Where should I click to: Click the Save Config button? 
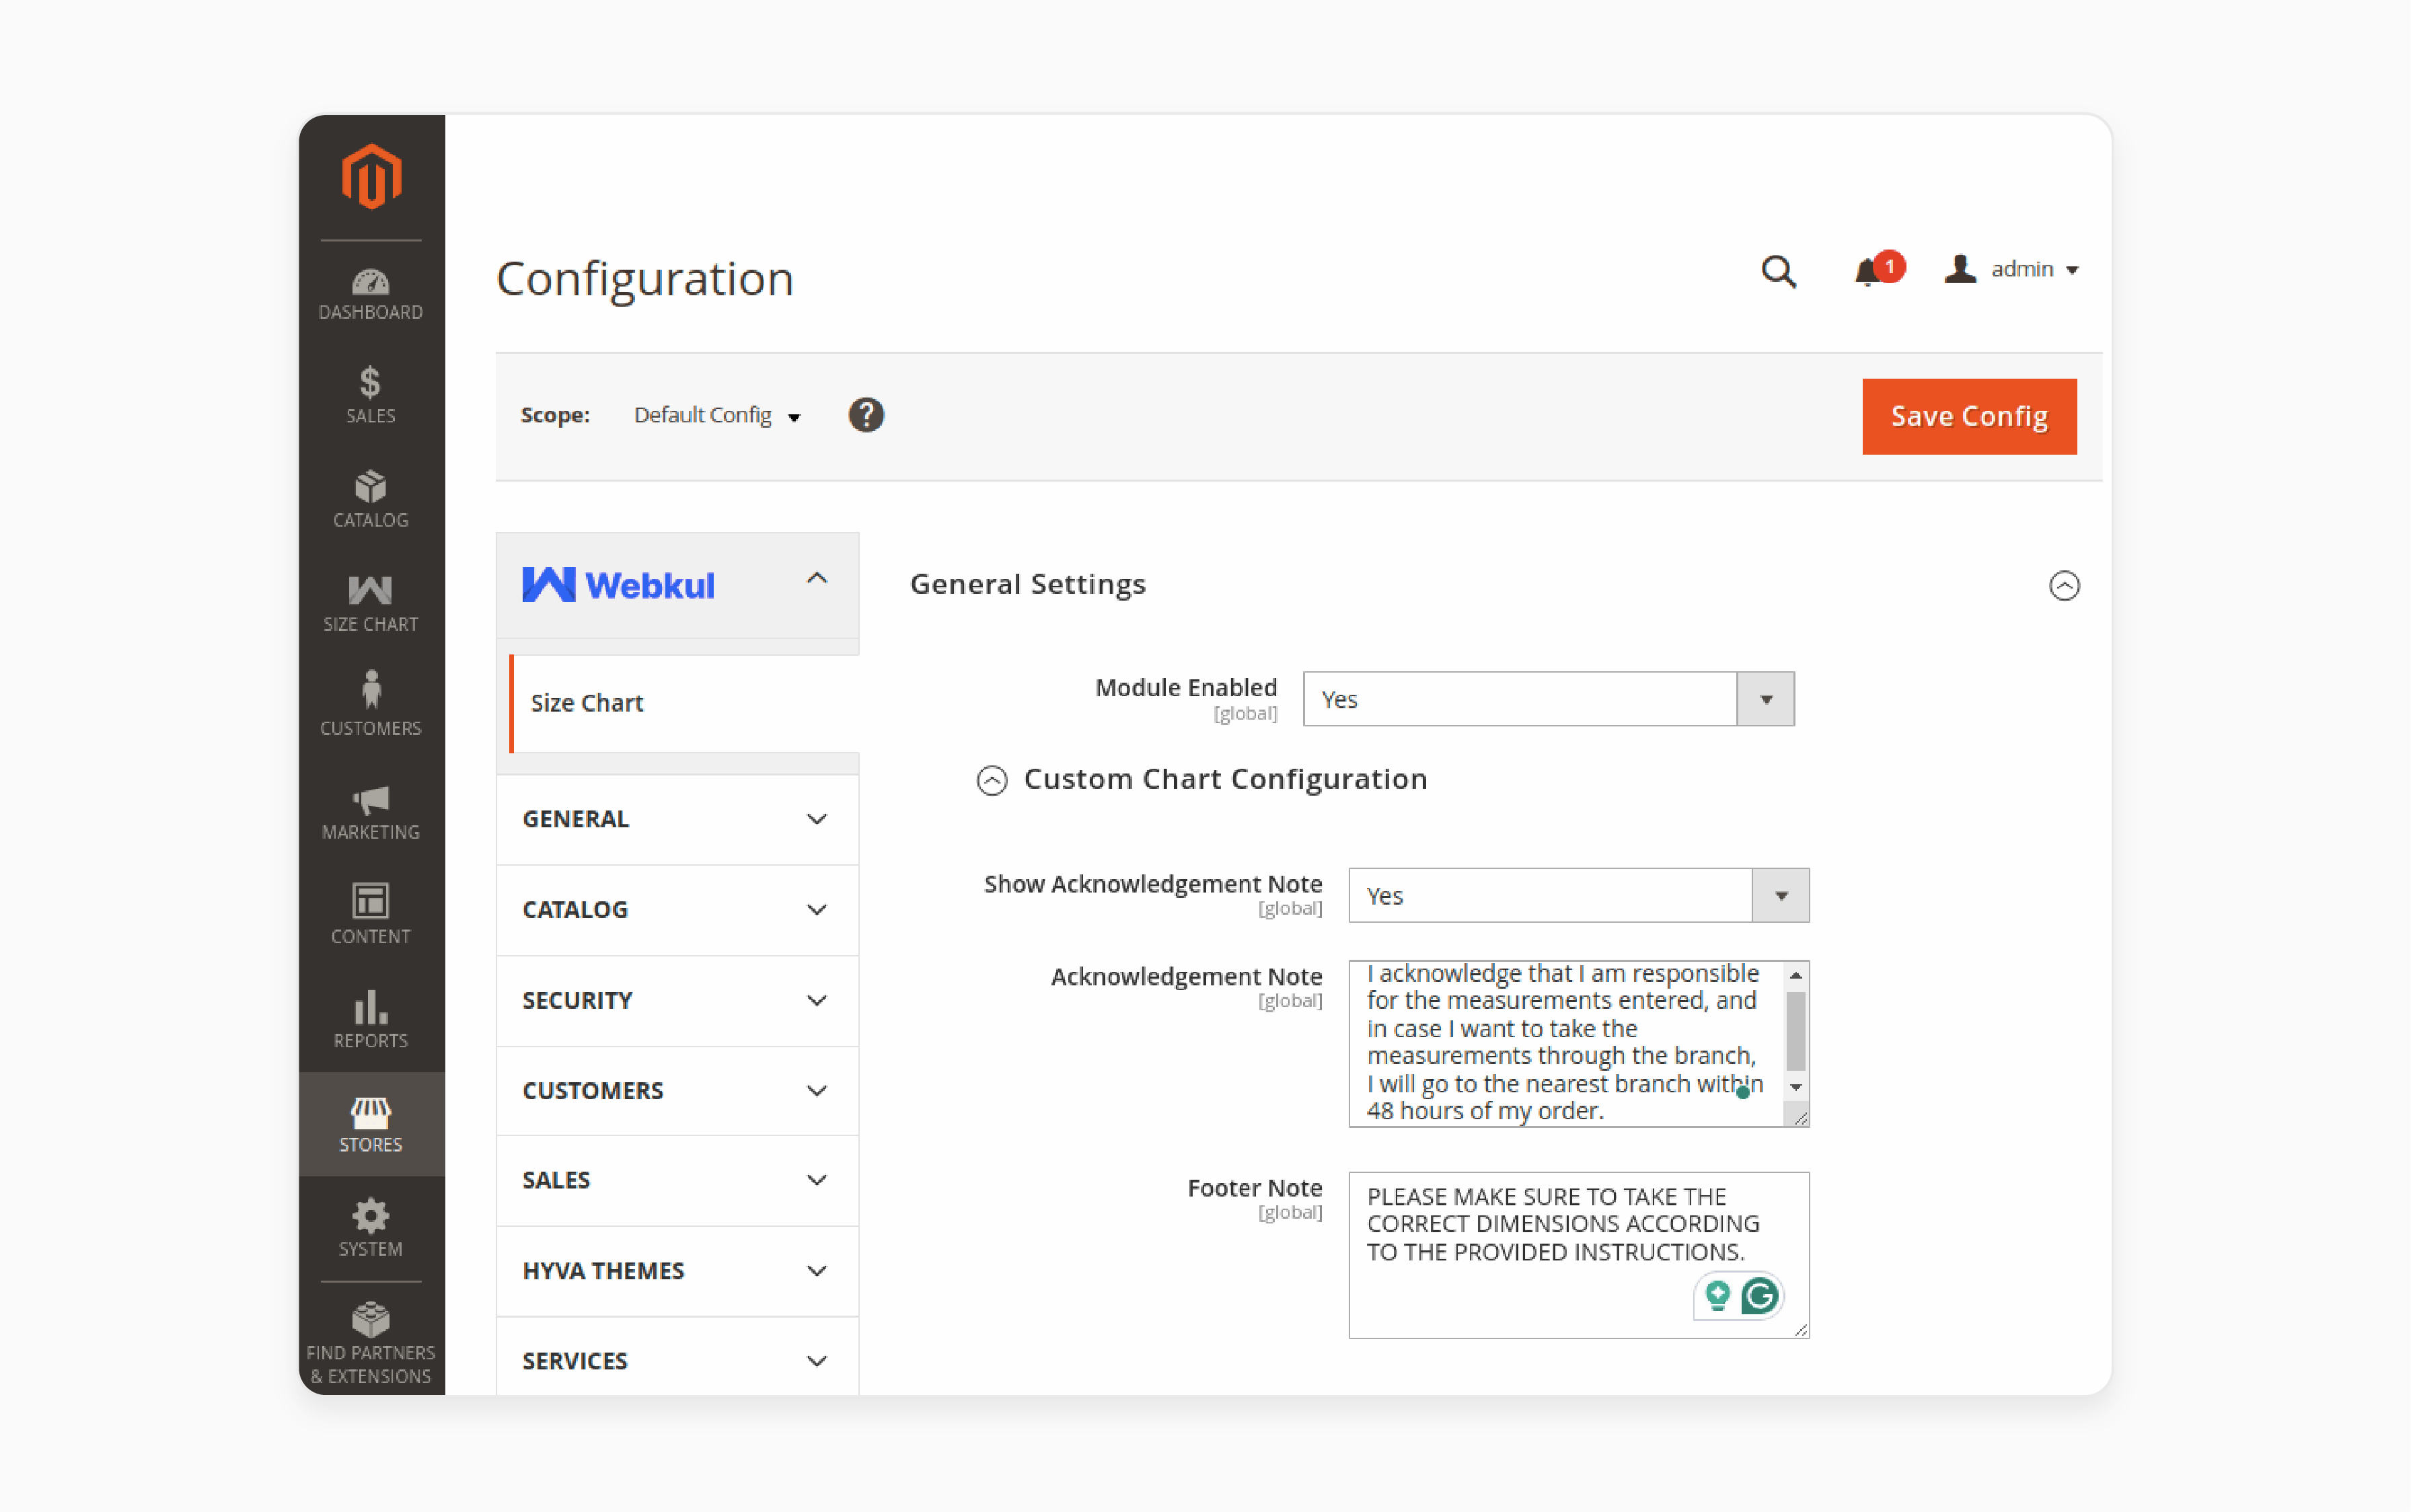[1969, 416]
